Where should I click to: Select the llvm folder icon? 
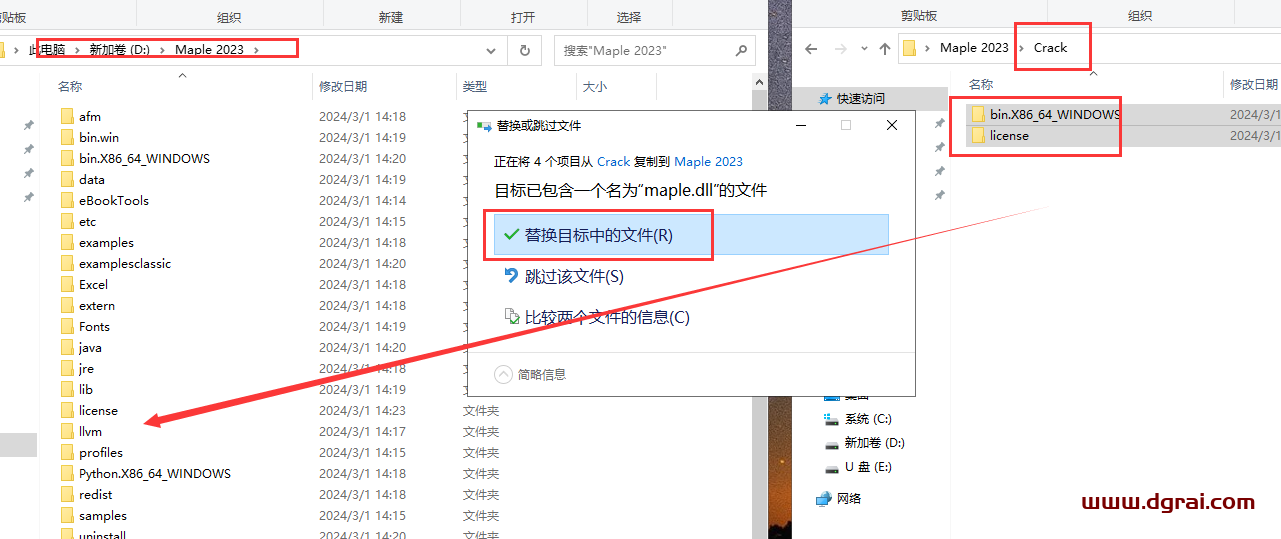click(x=67, y=431)
